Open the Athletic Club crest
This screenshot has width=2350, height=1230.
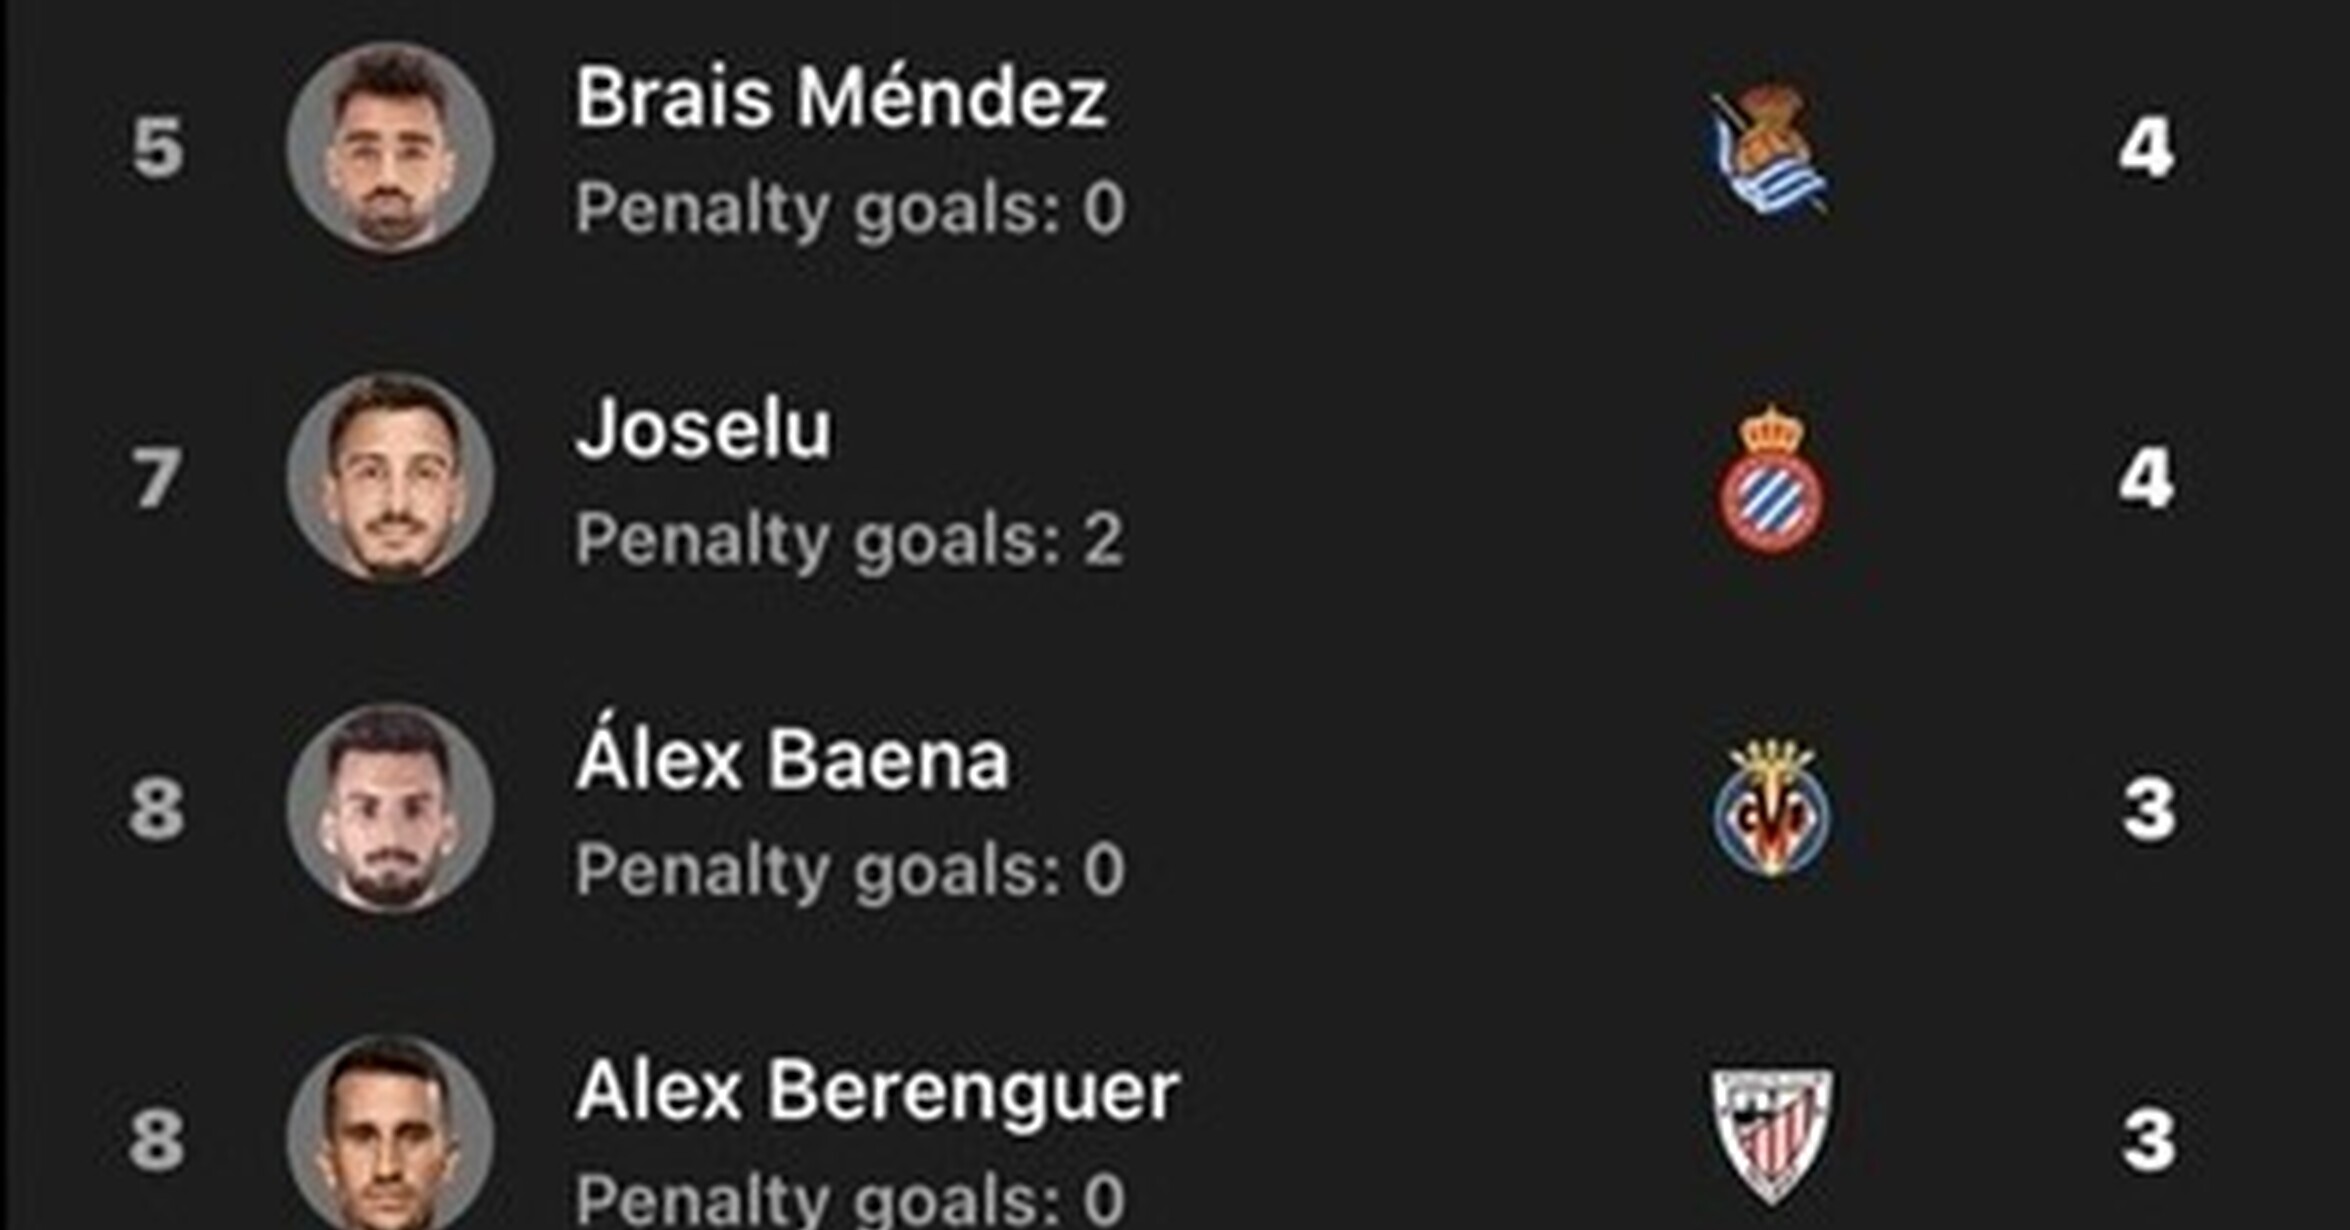pyautogui.click(x=1772, y=1136)
